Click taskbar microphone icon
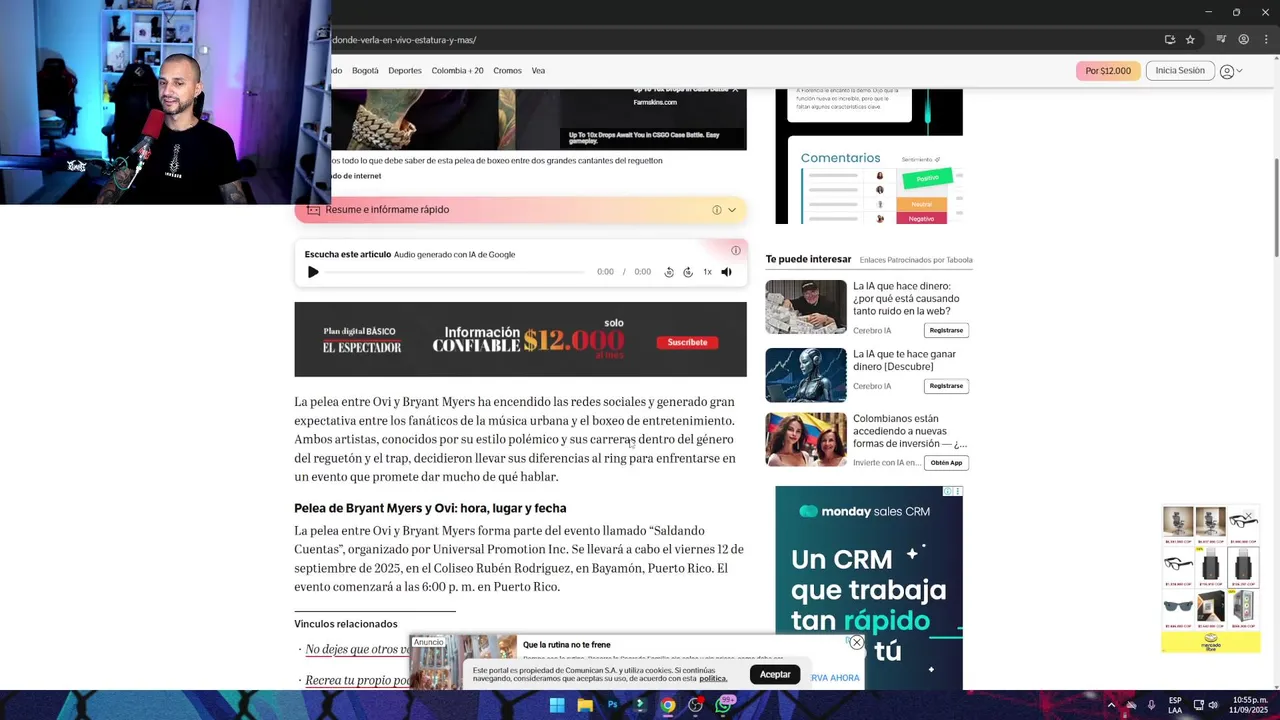Viewport: 1280px width, 720px height. point(1152,705)
